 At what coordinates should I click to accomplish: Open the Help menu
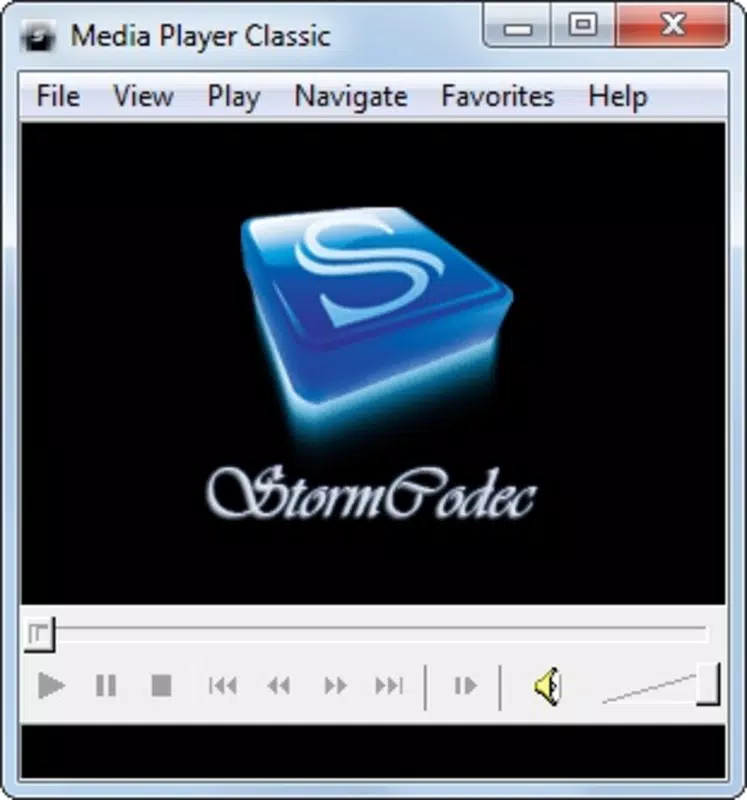[618, 97]
